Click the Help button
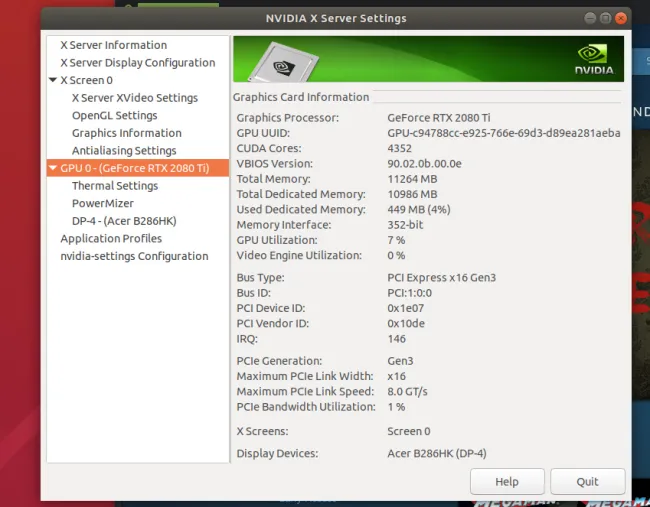This screenshot has height=507, width=650. click(x=507, y=481)
